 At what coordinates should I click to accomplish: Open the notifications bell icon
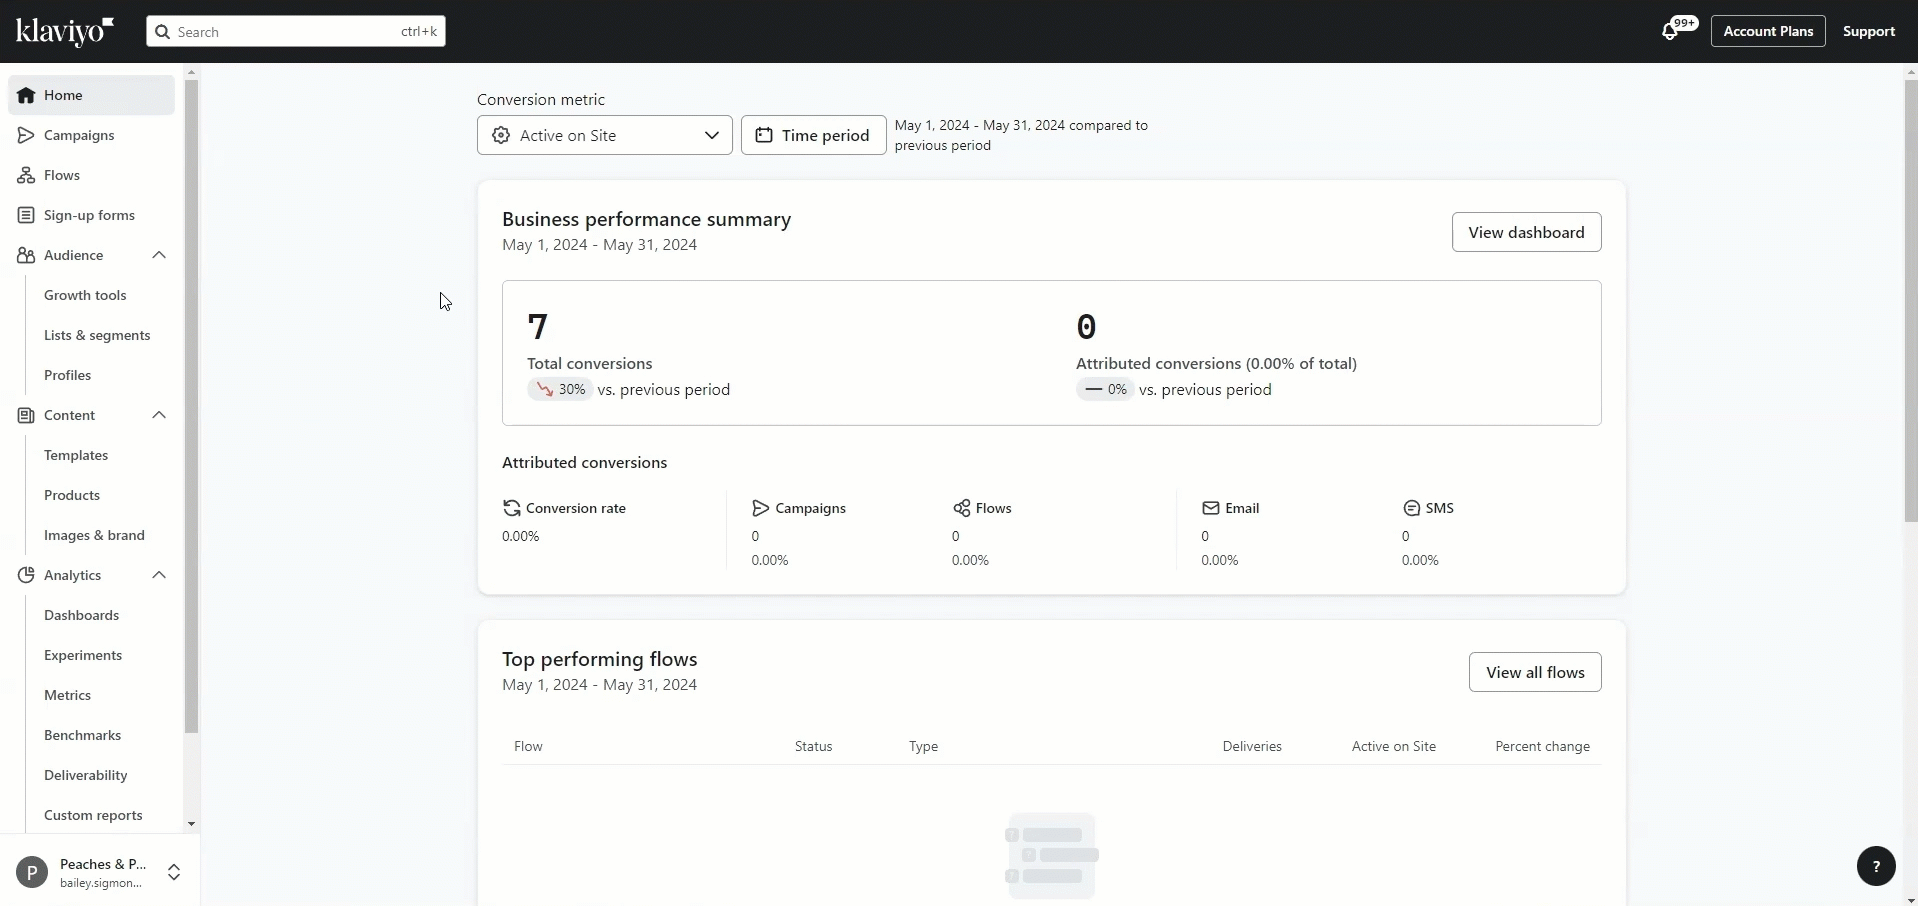click(1669, 32)
